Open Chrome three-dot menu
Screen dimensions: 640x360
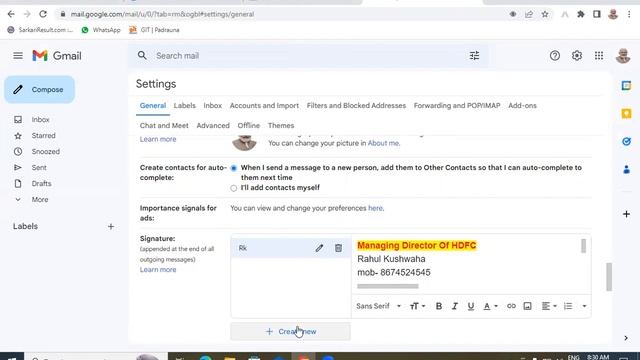(x=629, y=14)
